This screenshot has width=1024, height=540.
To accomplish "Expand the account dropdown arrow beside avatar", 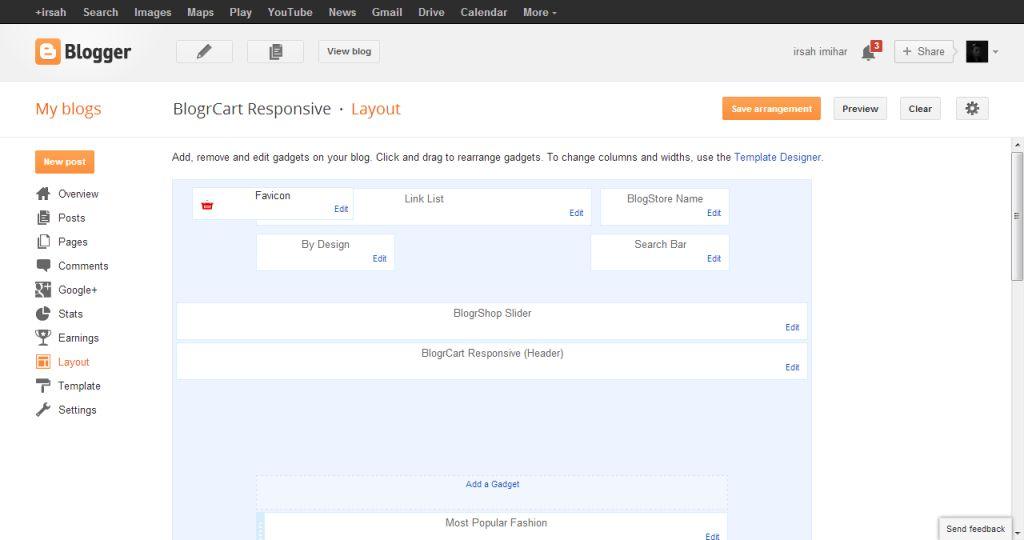I will 995,52.
